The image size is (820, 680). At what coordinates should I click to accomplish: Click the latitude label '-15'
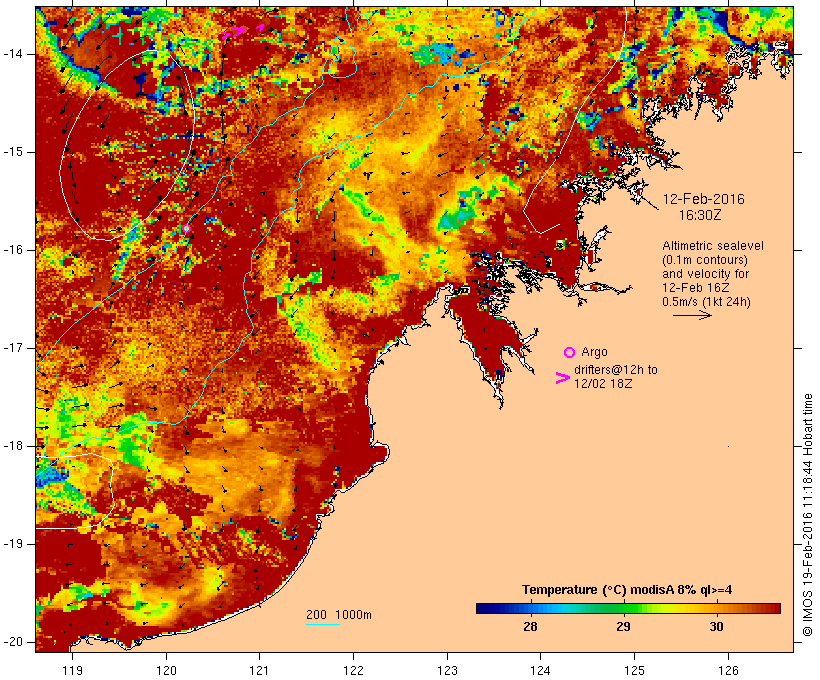tap(13, 152)
